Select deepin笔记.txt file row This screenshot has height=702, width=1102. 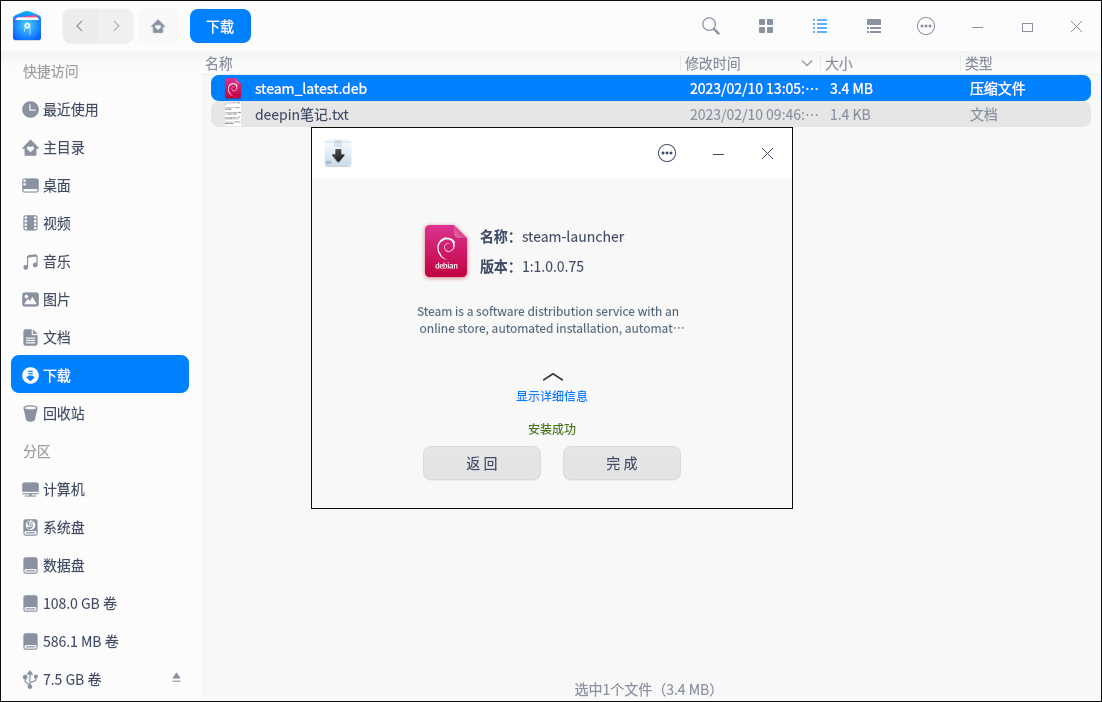[x=651, y=115]
